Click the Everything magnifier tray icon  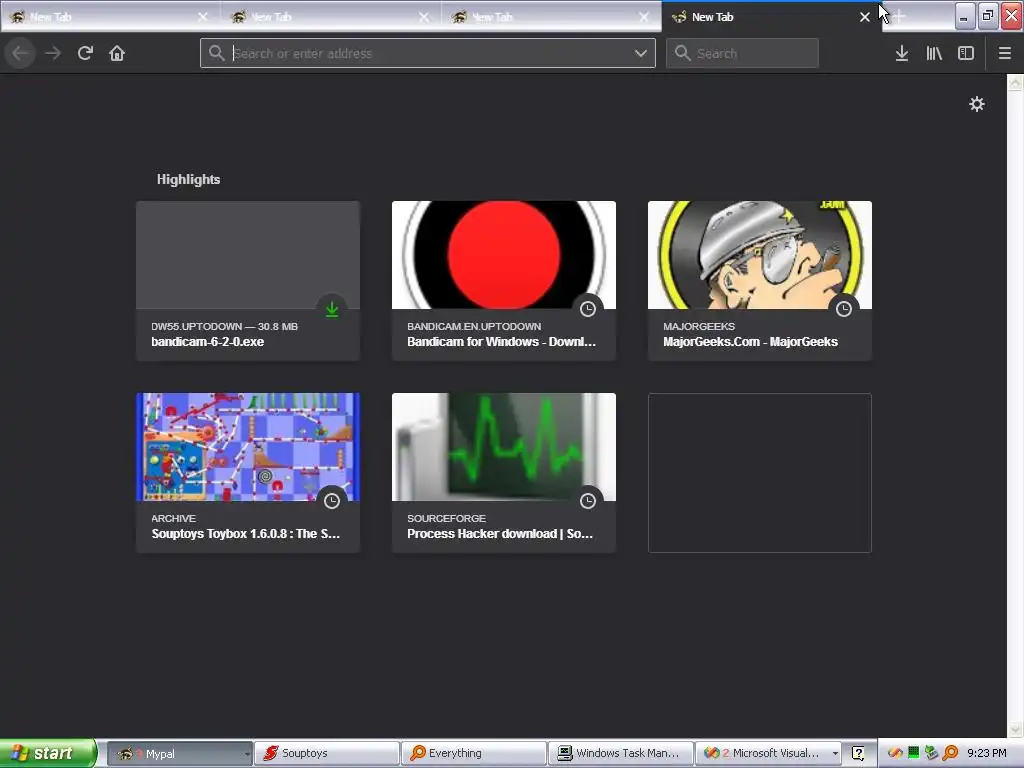950,753
